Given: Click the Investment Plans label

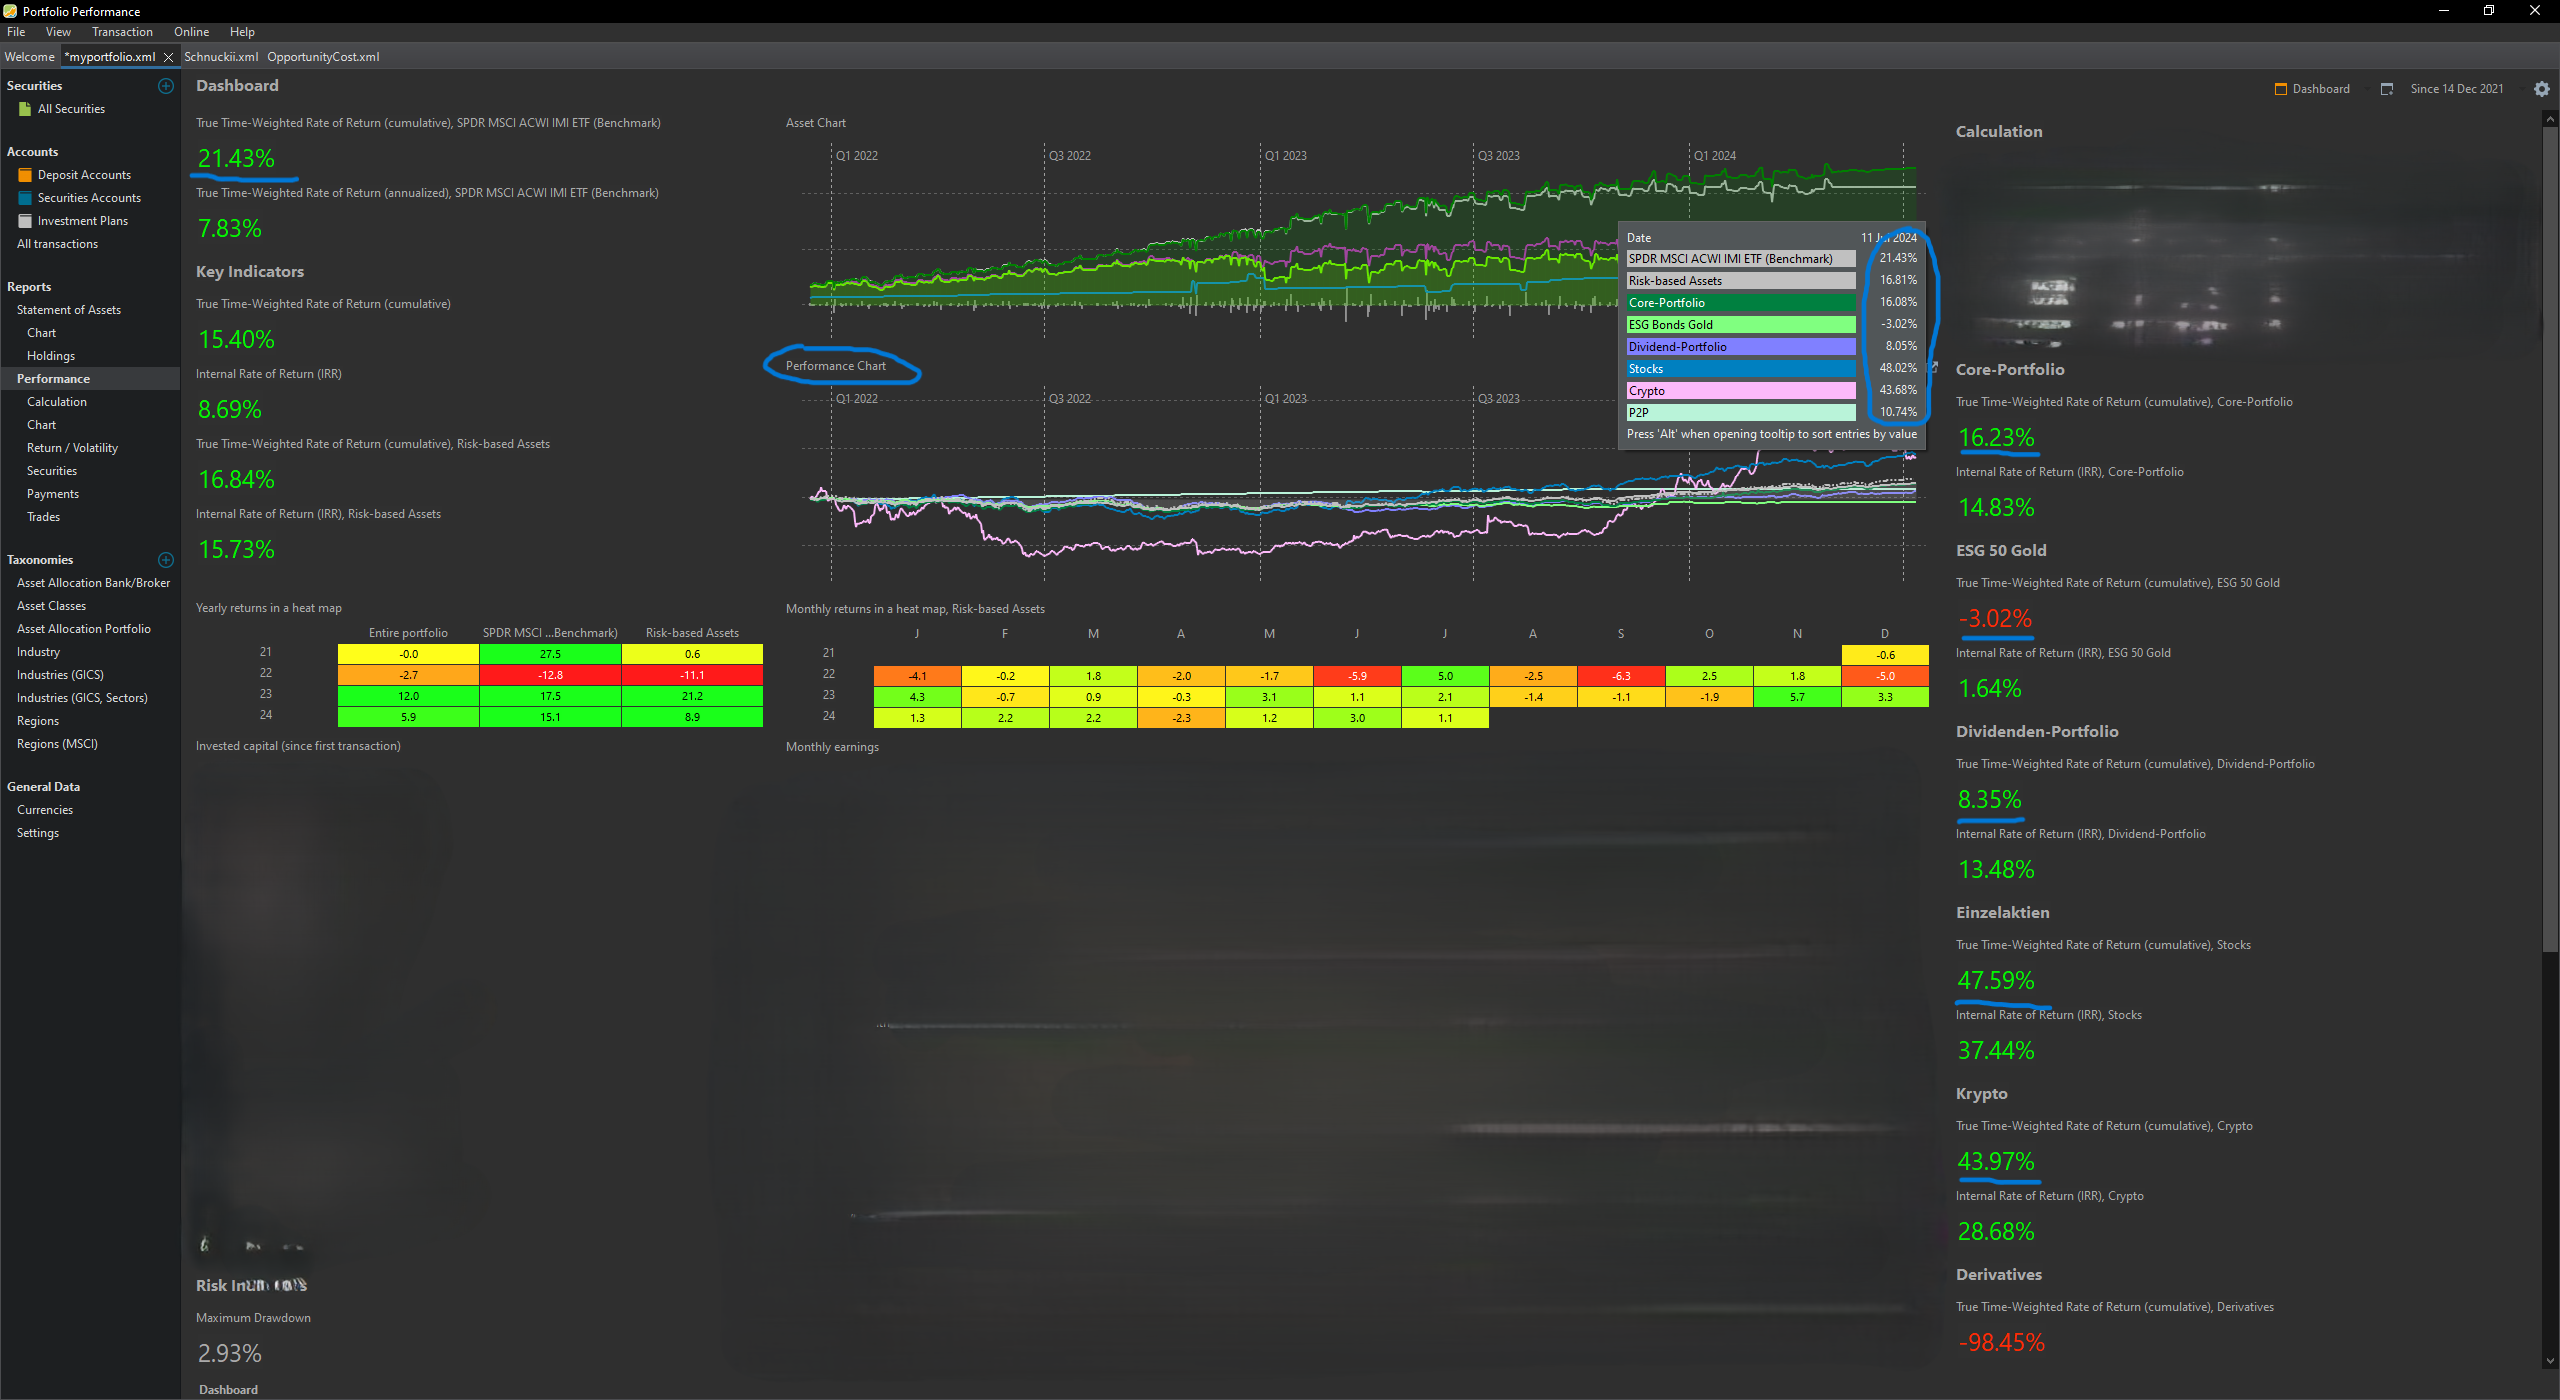Looking at the screenshot, I should click(x=83, y=221).
